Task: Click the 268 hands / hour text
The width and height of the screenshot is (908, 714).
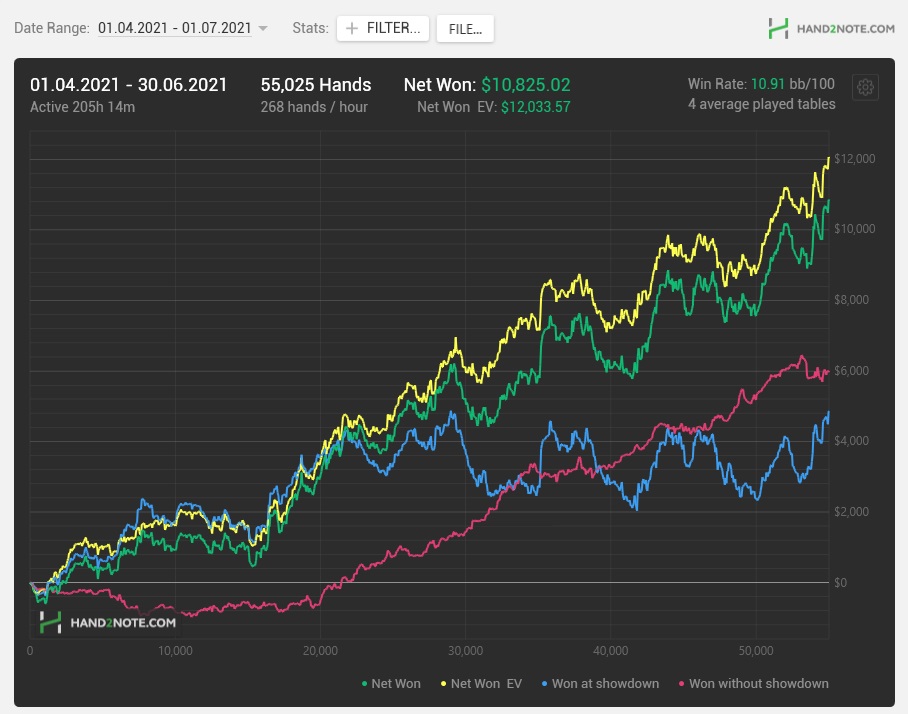Action: click(314, 107)
